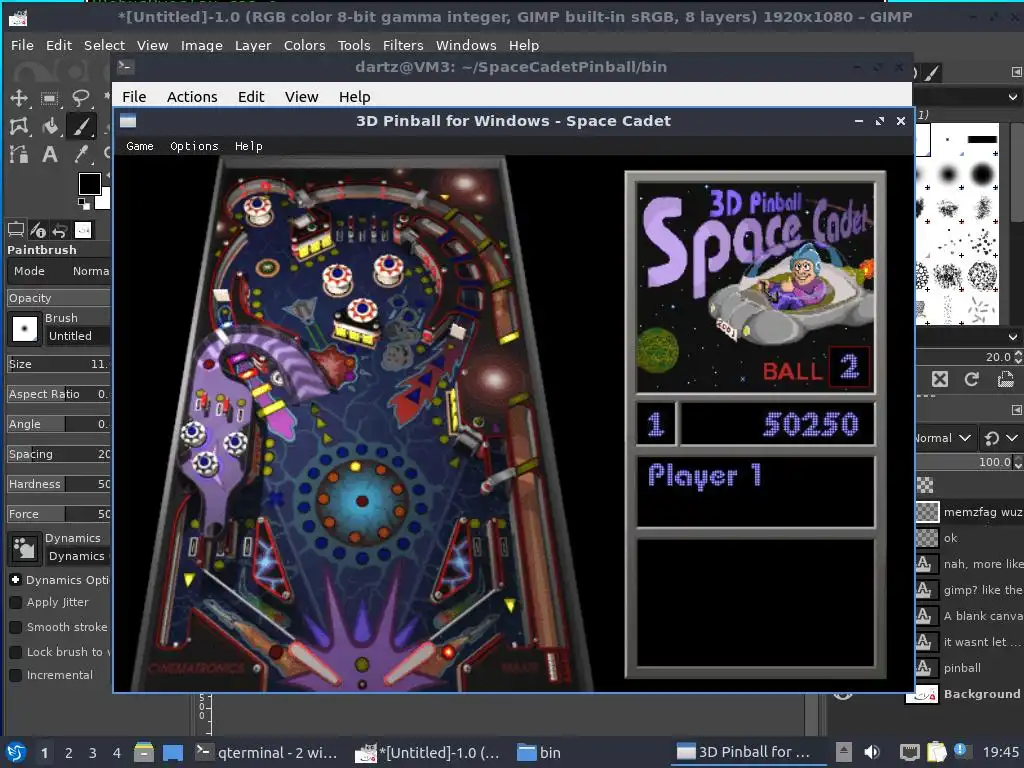Select the Cage Transform tool
This screenshot has width=1024, height=768.
tap(18, 126)
